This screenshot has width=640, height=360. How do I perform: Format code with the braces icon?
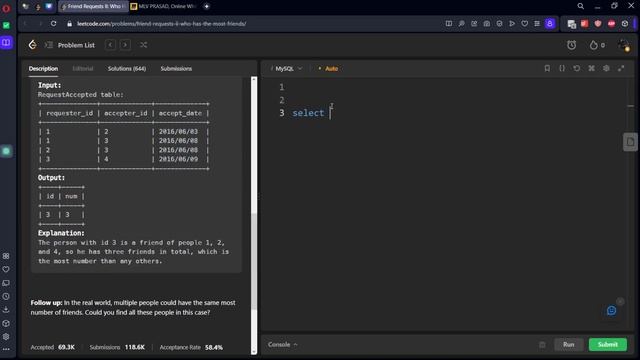[x=562, y=69]
